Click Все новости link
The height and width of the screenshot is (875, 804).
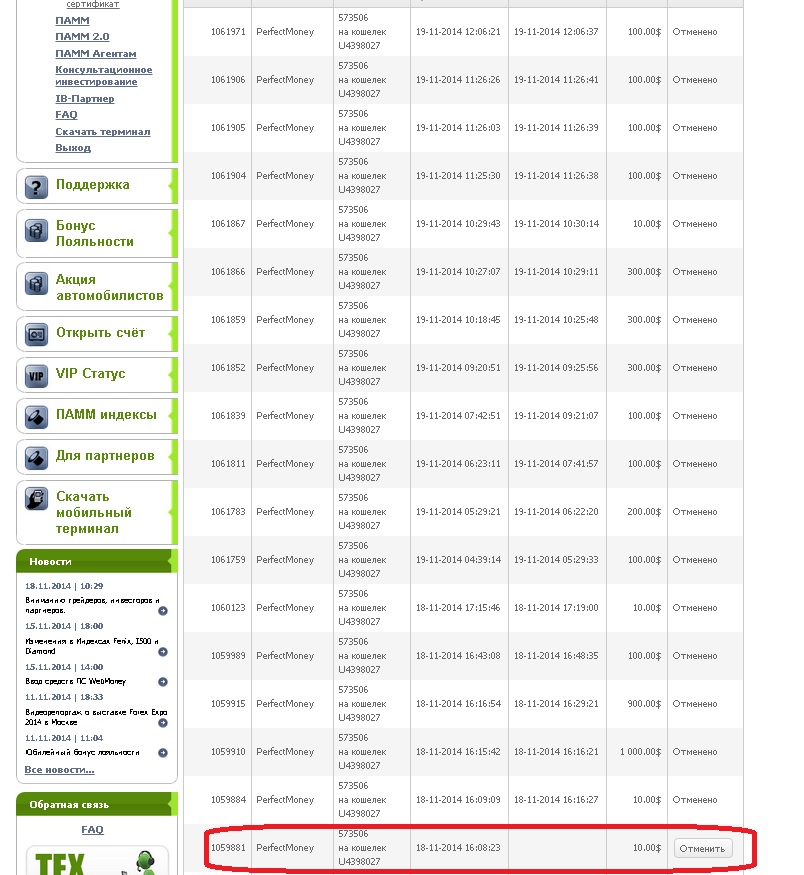click(60, 770)
